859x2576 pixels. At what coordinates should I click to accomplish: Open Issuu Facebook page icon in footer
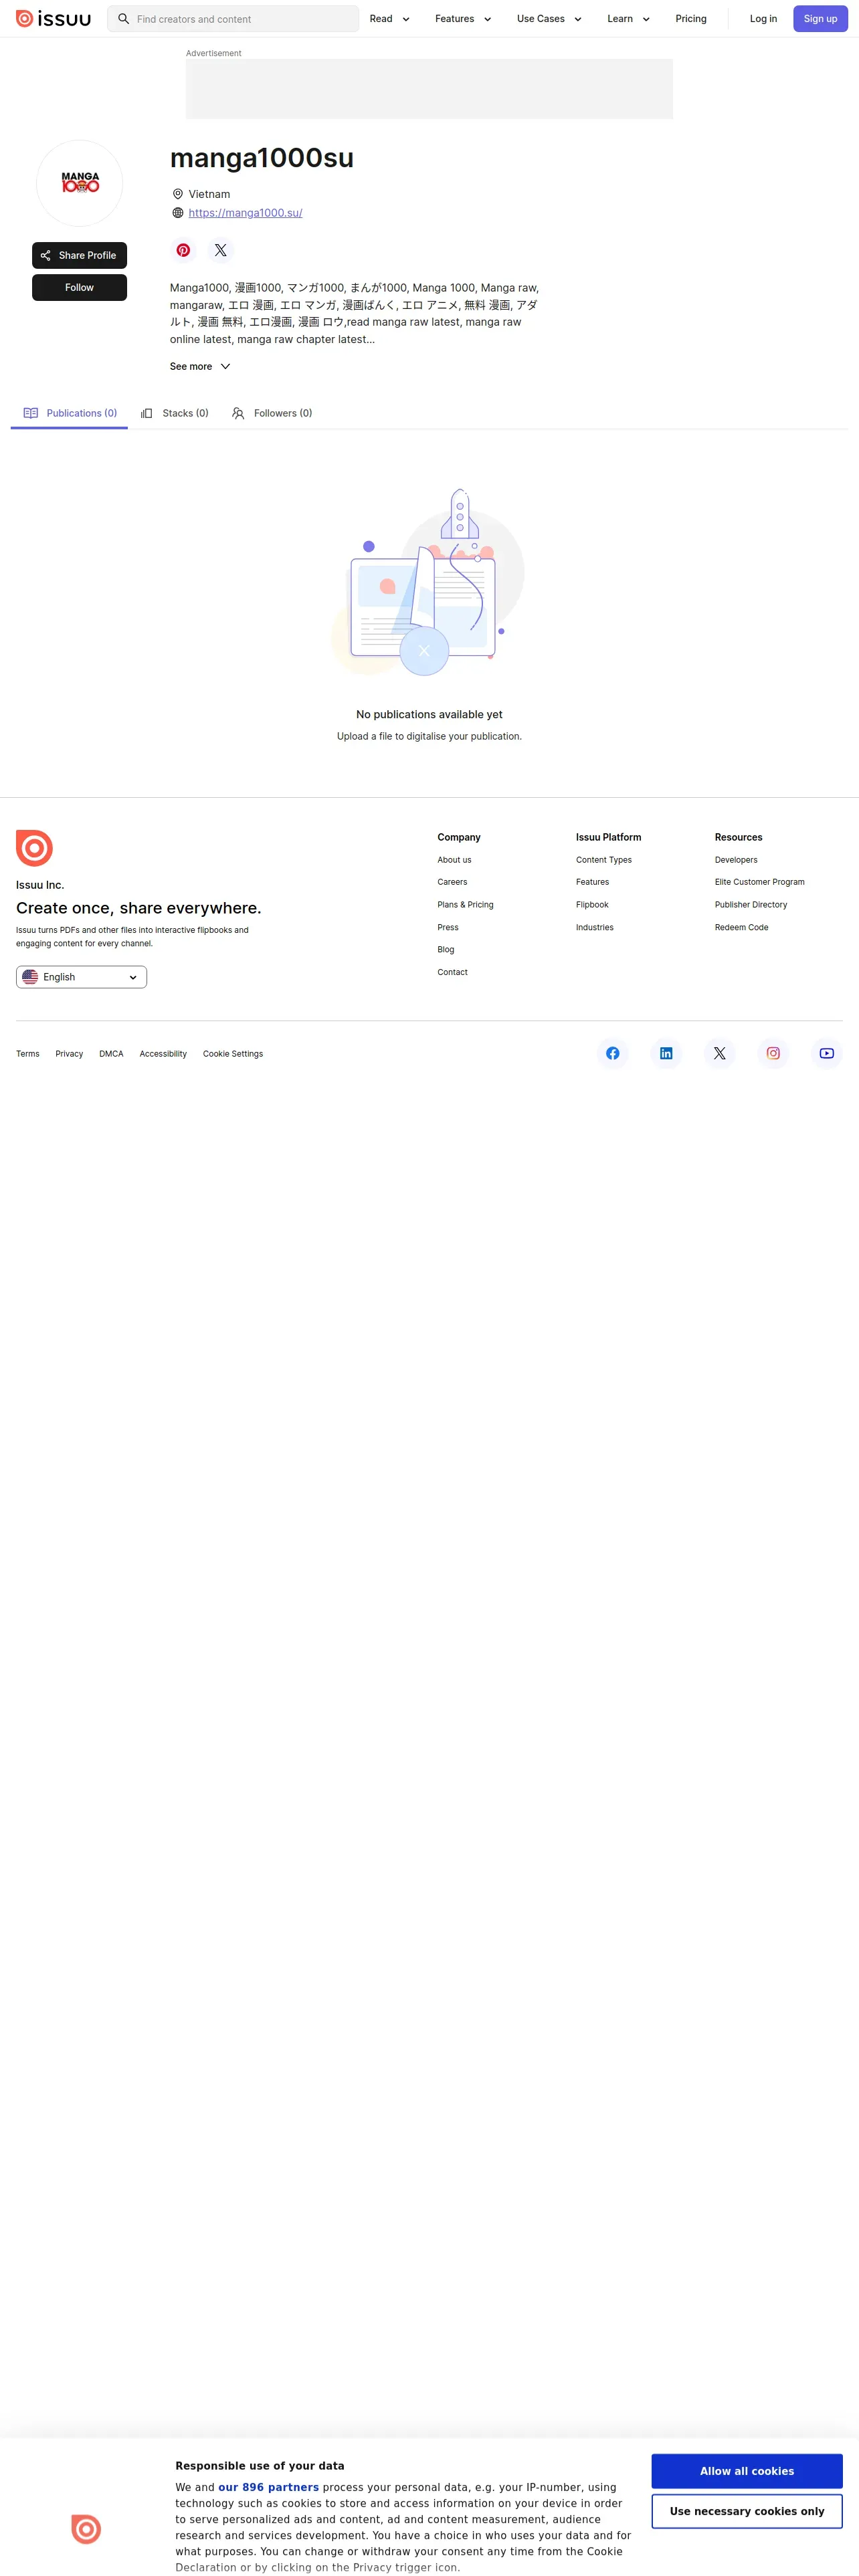pos(613,1053)
